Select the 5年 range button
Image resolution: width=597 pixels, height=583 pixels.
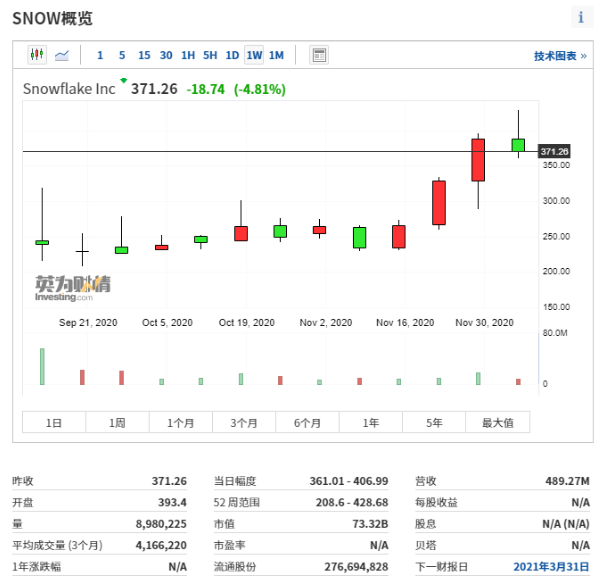click(x=434, y=422)
